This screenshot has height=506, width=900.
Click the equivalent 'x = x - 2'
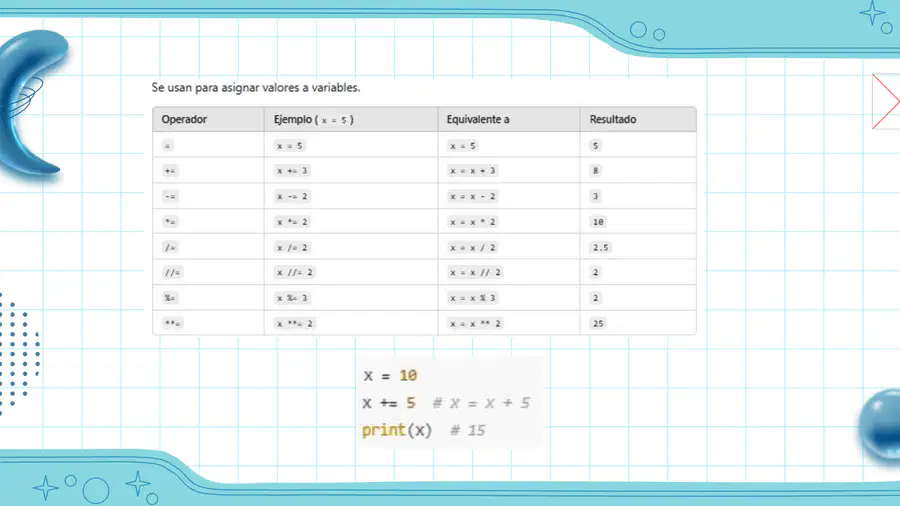click(x=472, y=196)
